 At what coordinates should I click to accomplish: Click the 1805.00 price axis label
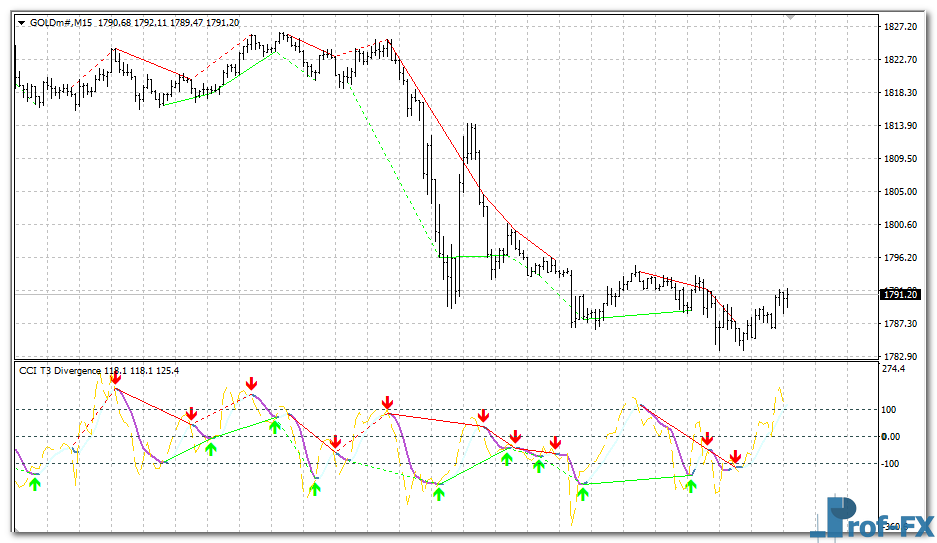click(x=901, y=191)
